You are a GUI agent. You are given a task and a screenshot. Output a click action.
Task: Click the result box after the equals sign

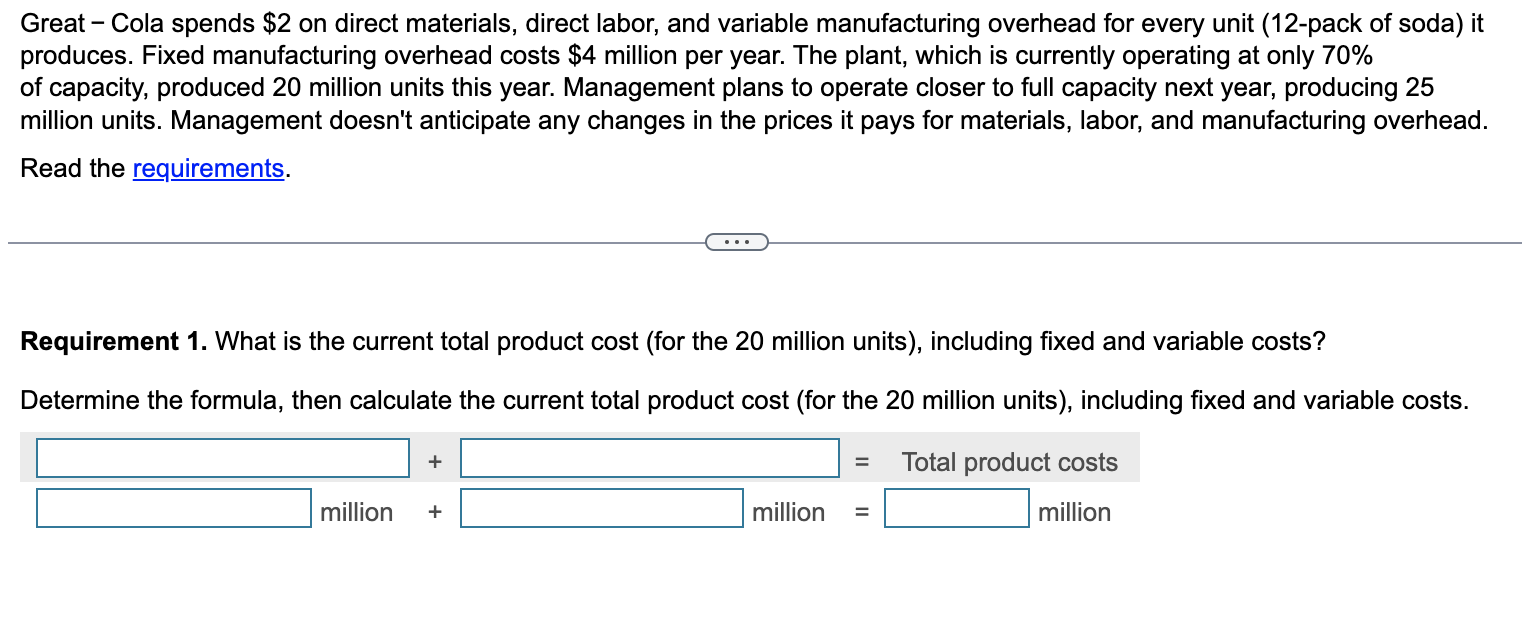click(x=956, y=508)
